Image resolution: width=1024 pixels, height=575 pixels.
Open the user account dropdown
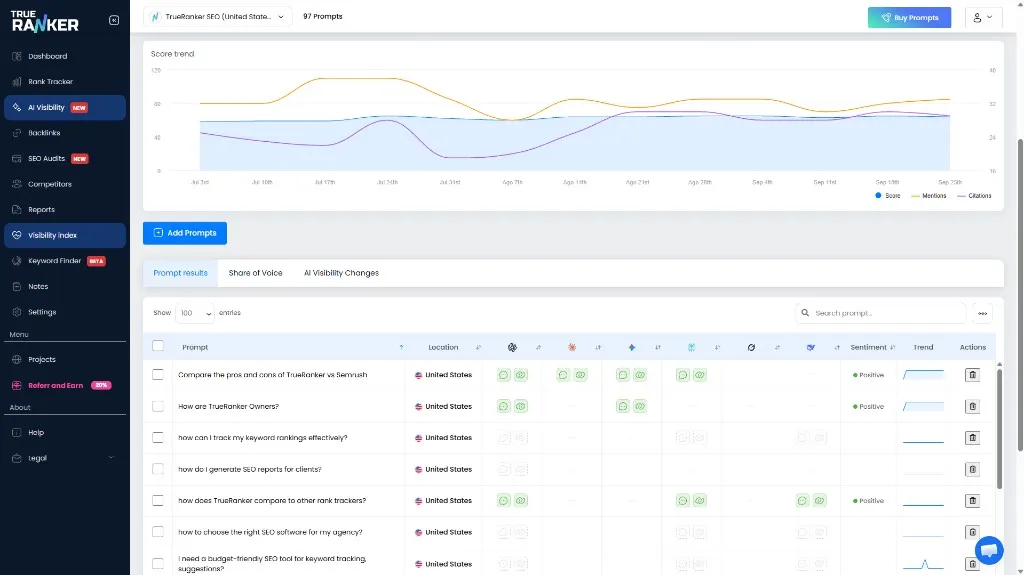(983, 18)
